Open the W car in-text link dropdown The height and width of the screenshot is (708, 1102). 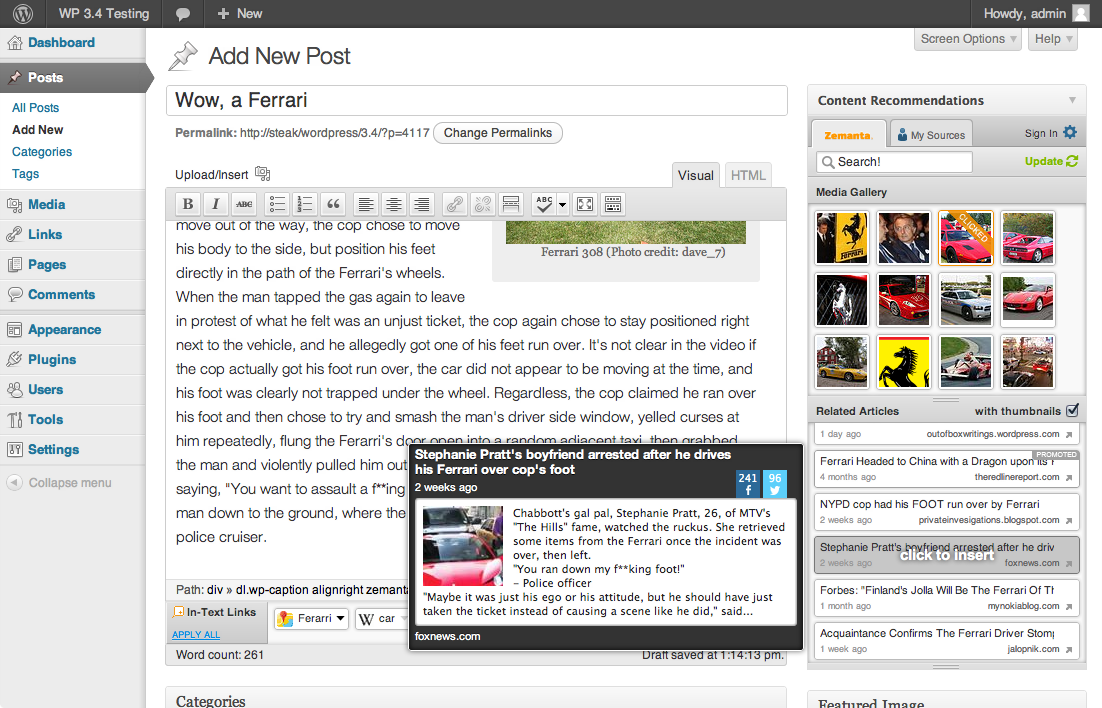click(x=382, y=619)
